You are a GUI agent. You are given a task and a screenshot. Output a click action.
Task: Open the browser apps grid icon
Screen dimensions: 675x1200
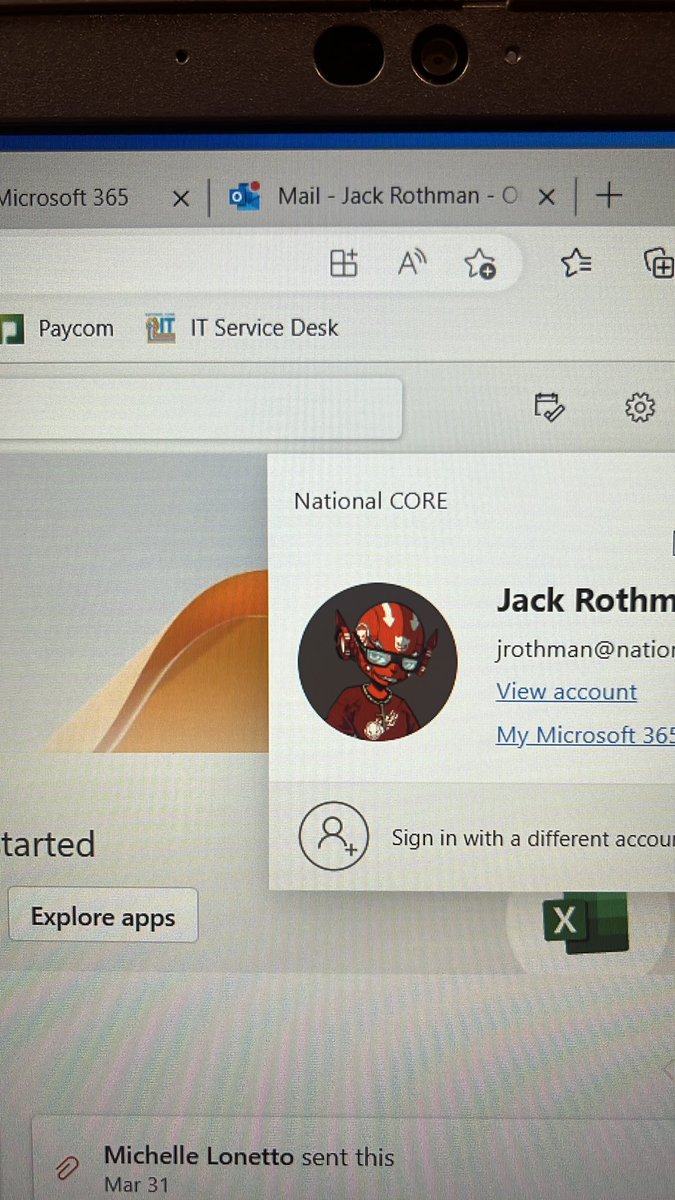pos(344,264)
